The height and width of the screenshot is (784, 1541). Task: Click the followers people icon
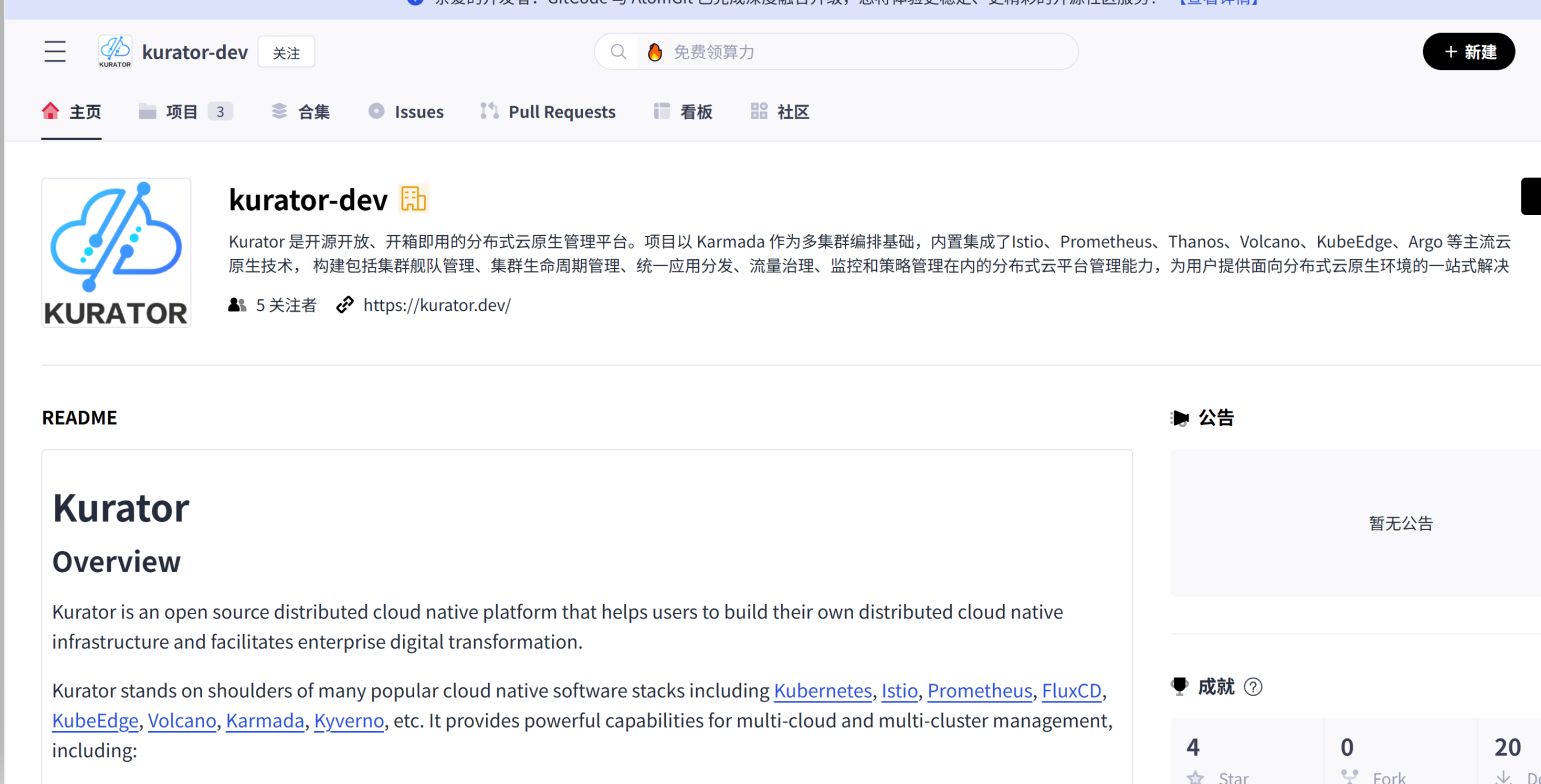[x=237, y=305]
